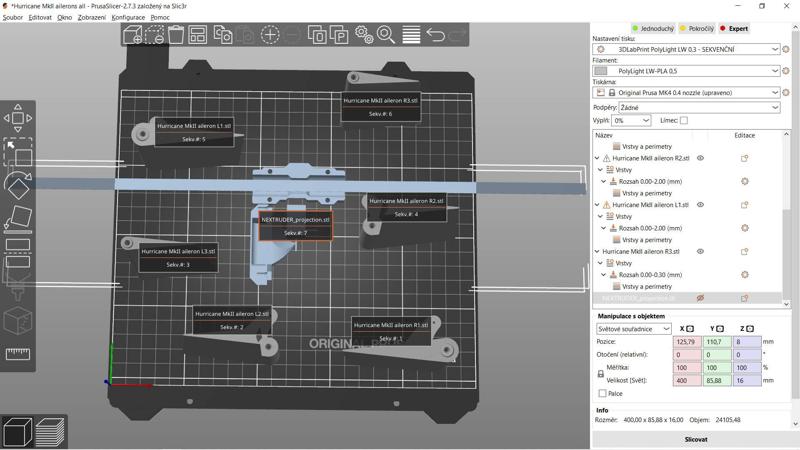This screenshot has height=450, width=800.
Task: Toggle visibility of Hurricane MkII aileron R2.stl
Action: (701, 158)
